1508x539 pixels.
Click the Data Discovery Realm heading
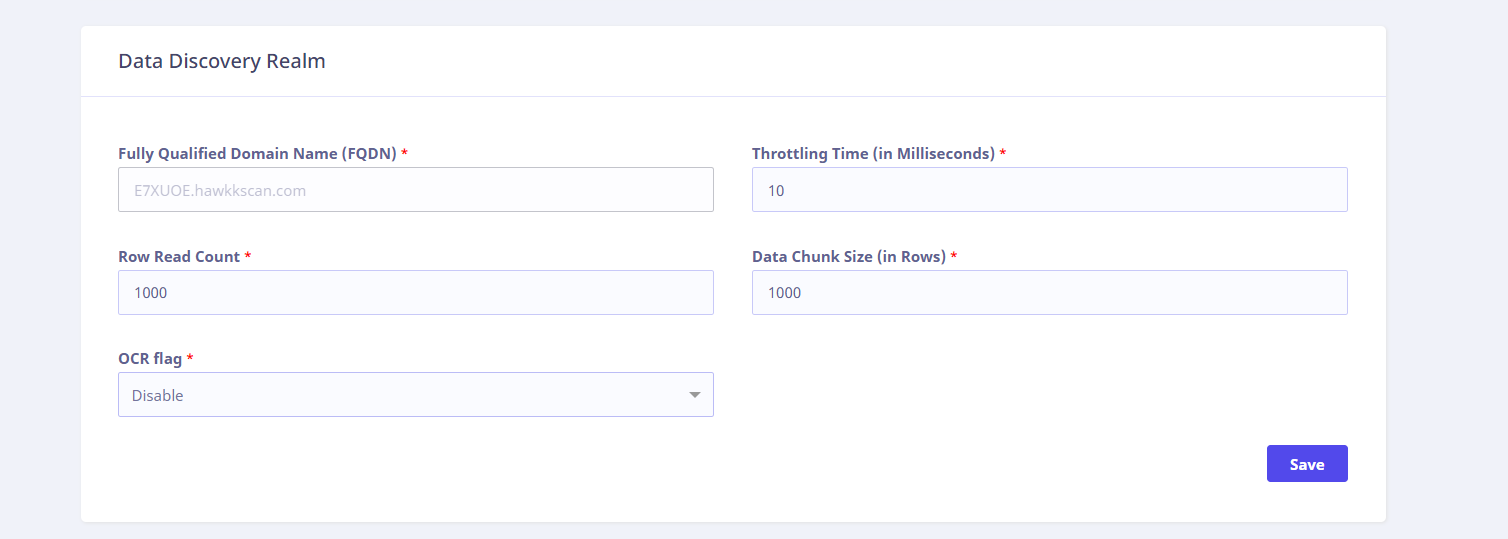tap(221, 61)
